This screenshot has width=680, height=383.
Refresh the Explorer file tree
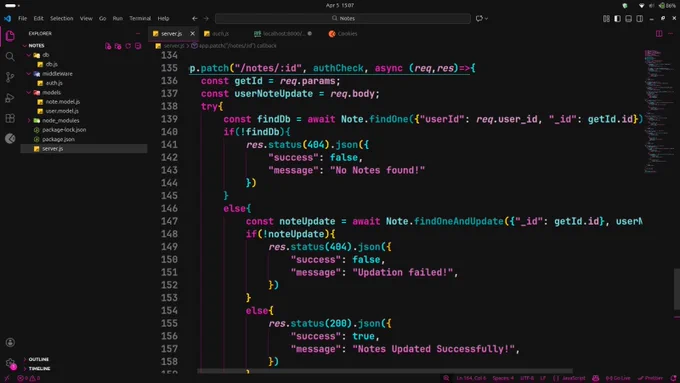pos(128,46)
